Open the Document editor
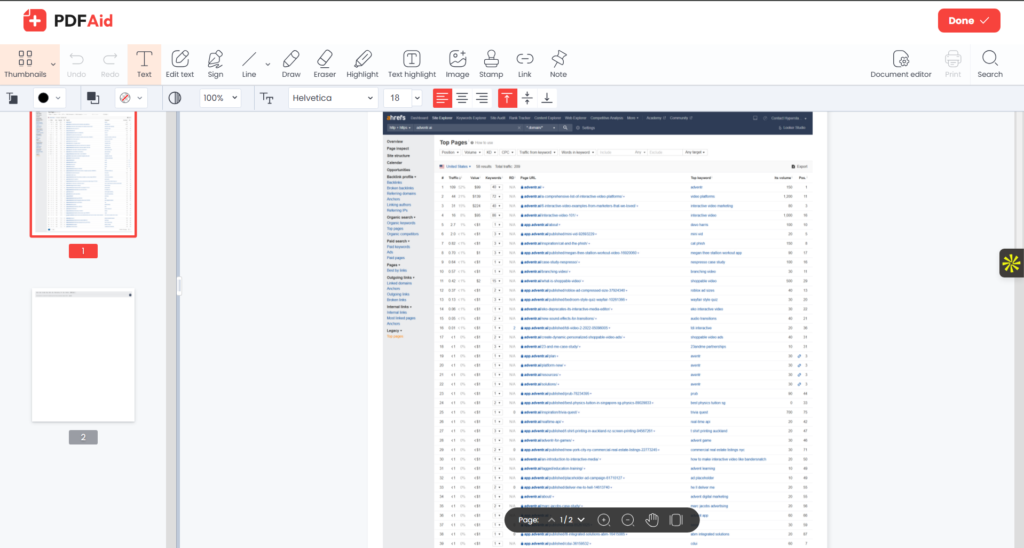The width and height of the screenshot is (1024, 548). [x=900, y=63]
